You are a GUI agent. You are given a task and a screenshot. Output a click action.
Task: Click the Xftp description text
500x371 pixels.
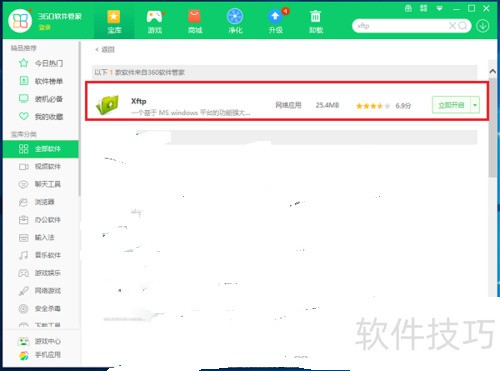coord(190,113)
